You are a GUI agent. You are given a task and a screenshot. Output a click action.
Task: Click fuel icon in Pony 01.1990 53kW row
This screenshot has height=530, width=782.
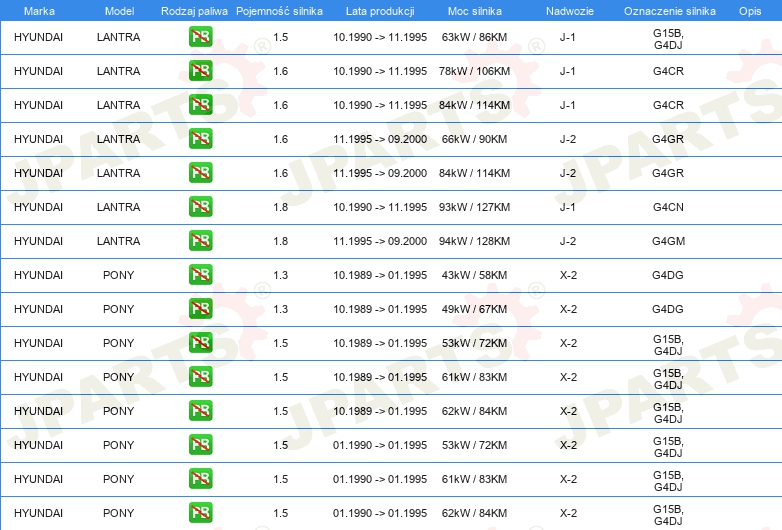pos(200,445)
